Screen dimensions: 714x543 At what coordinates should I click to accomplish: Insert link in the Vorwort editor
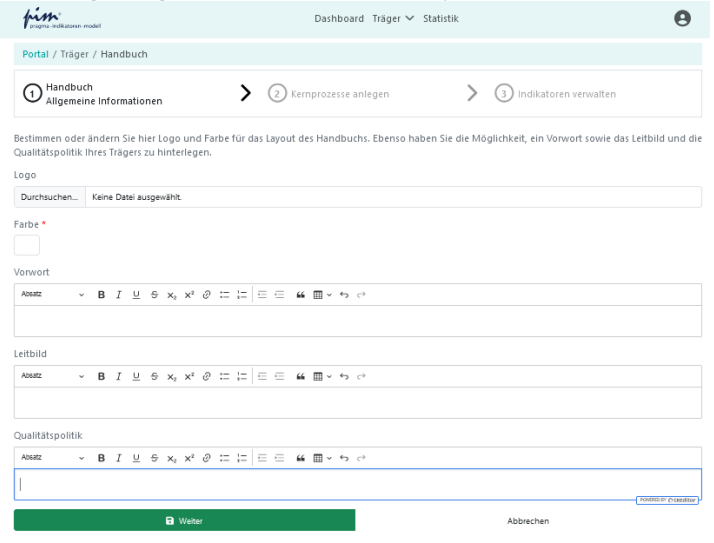point(206,295)
